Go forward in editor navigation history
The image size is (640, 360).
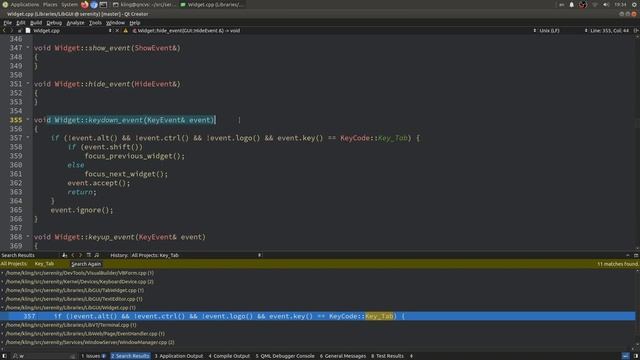click(11, 31)
